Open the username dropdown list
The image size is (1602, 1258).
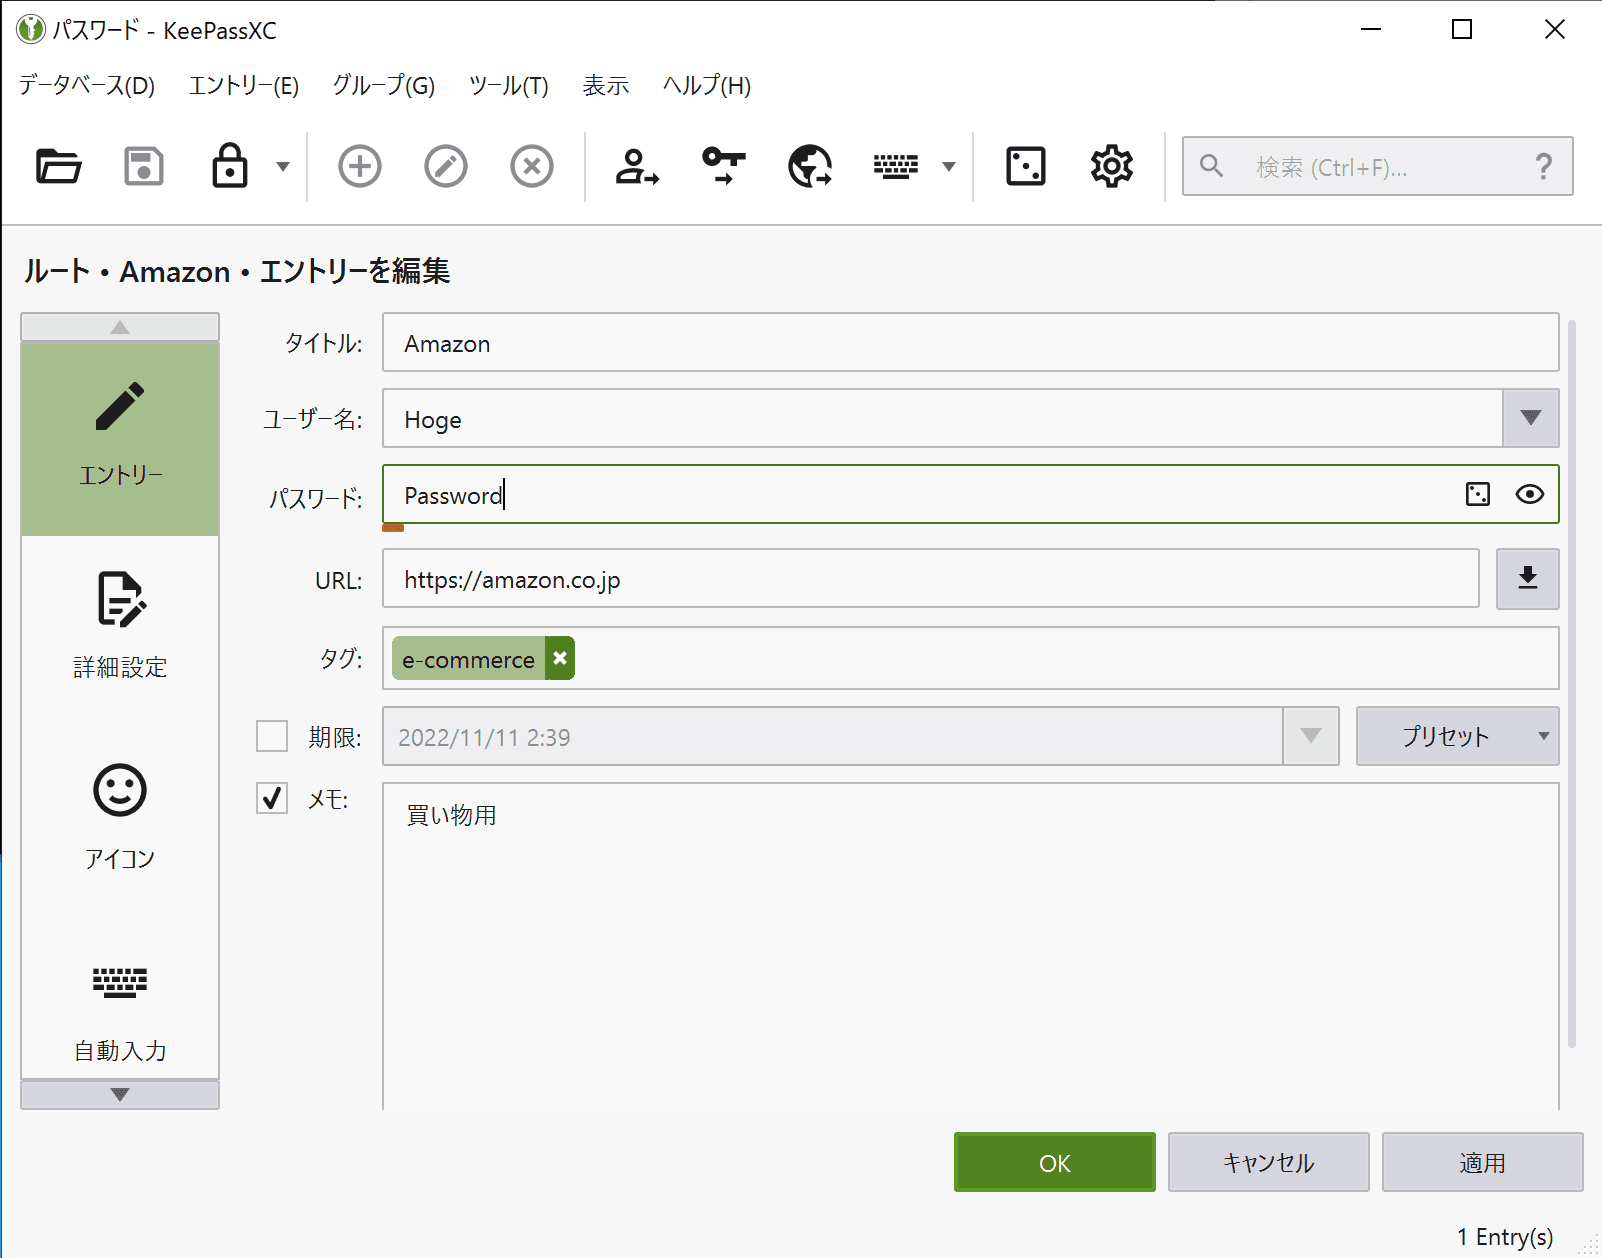(1531, 418)
